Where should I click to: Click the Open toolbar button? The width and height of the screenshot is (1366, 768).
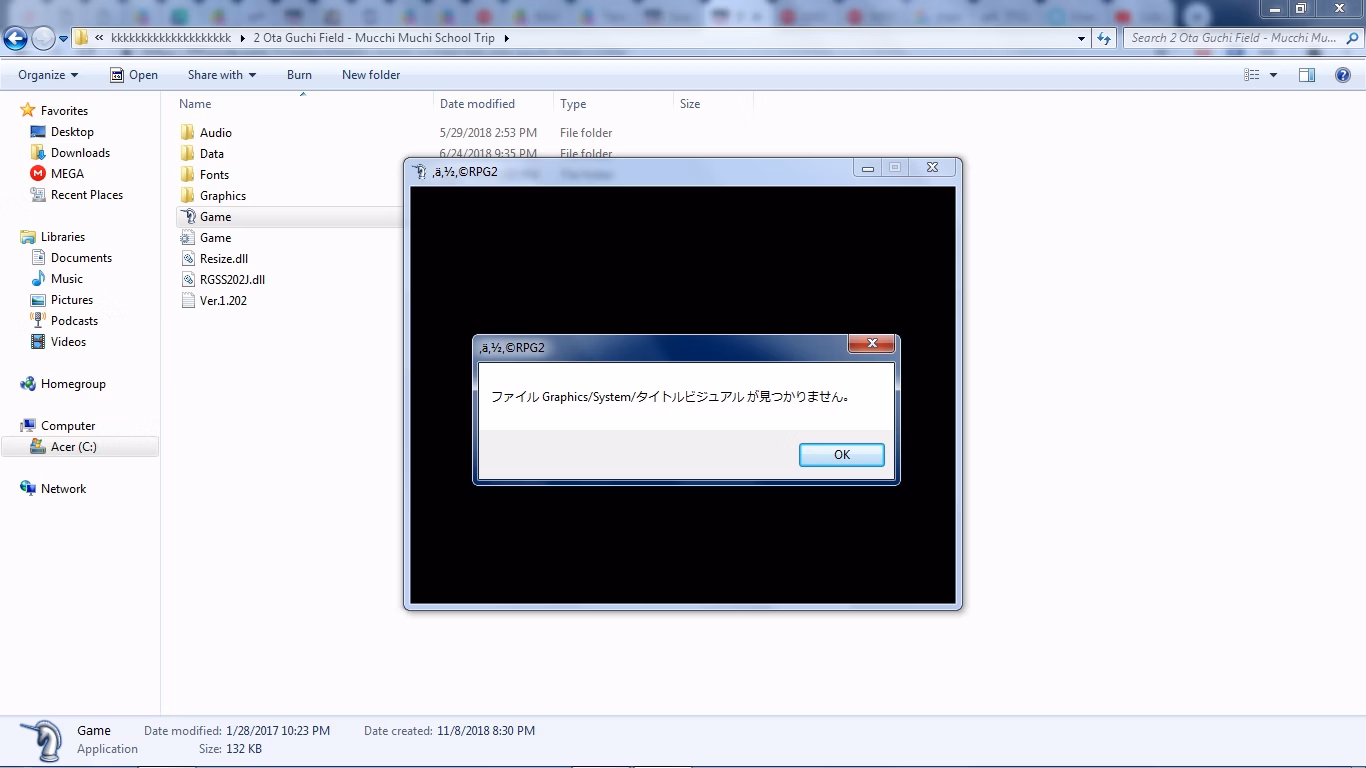pyautogui.click(x=134, y=75)
